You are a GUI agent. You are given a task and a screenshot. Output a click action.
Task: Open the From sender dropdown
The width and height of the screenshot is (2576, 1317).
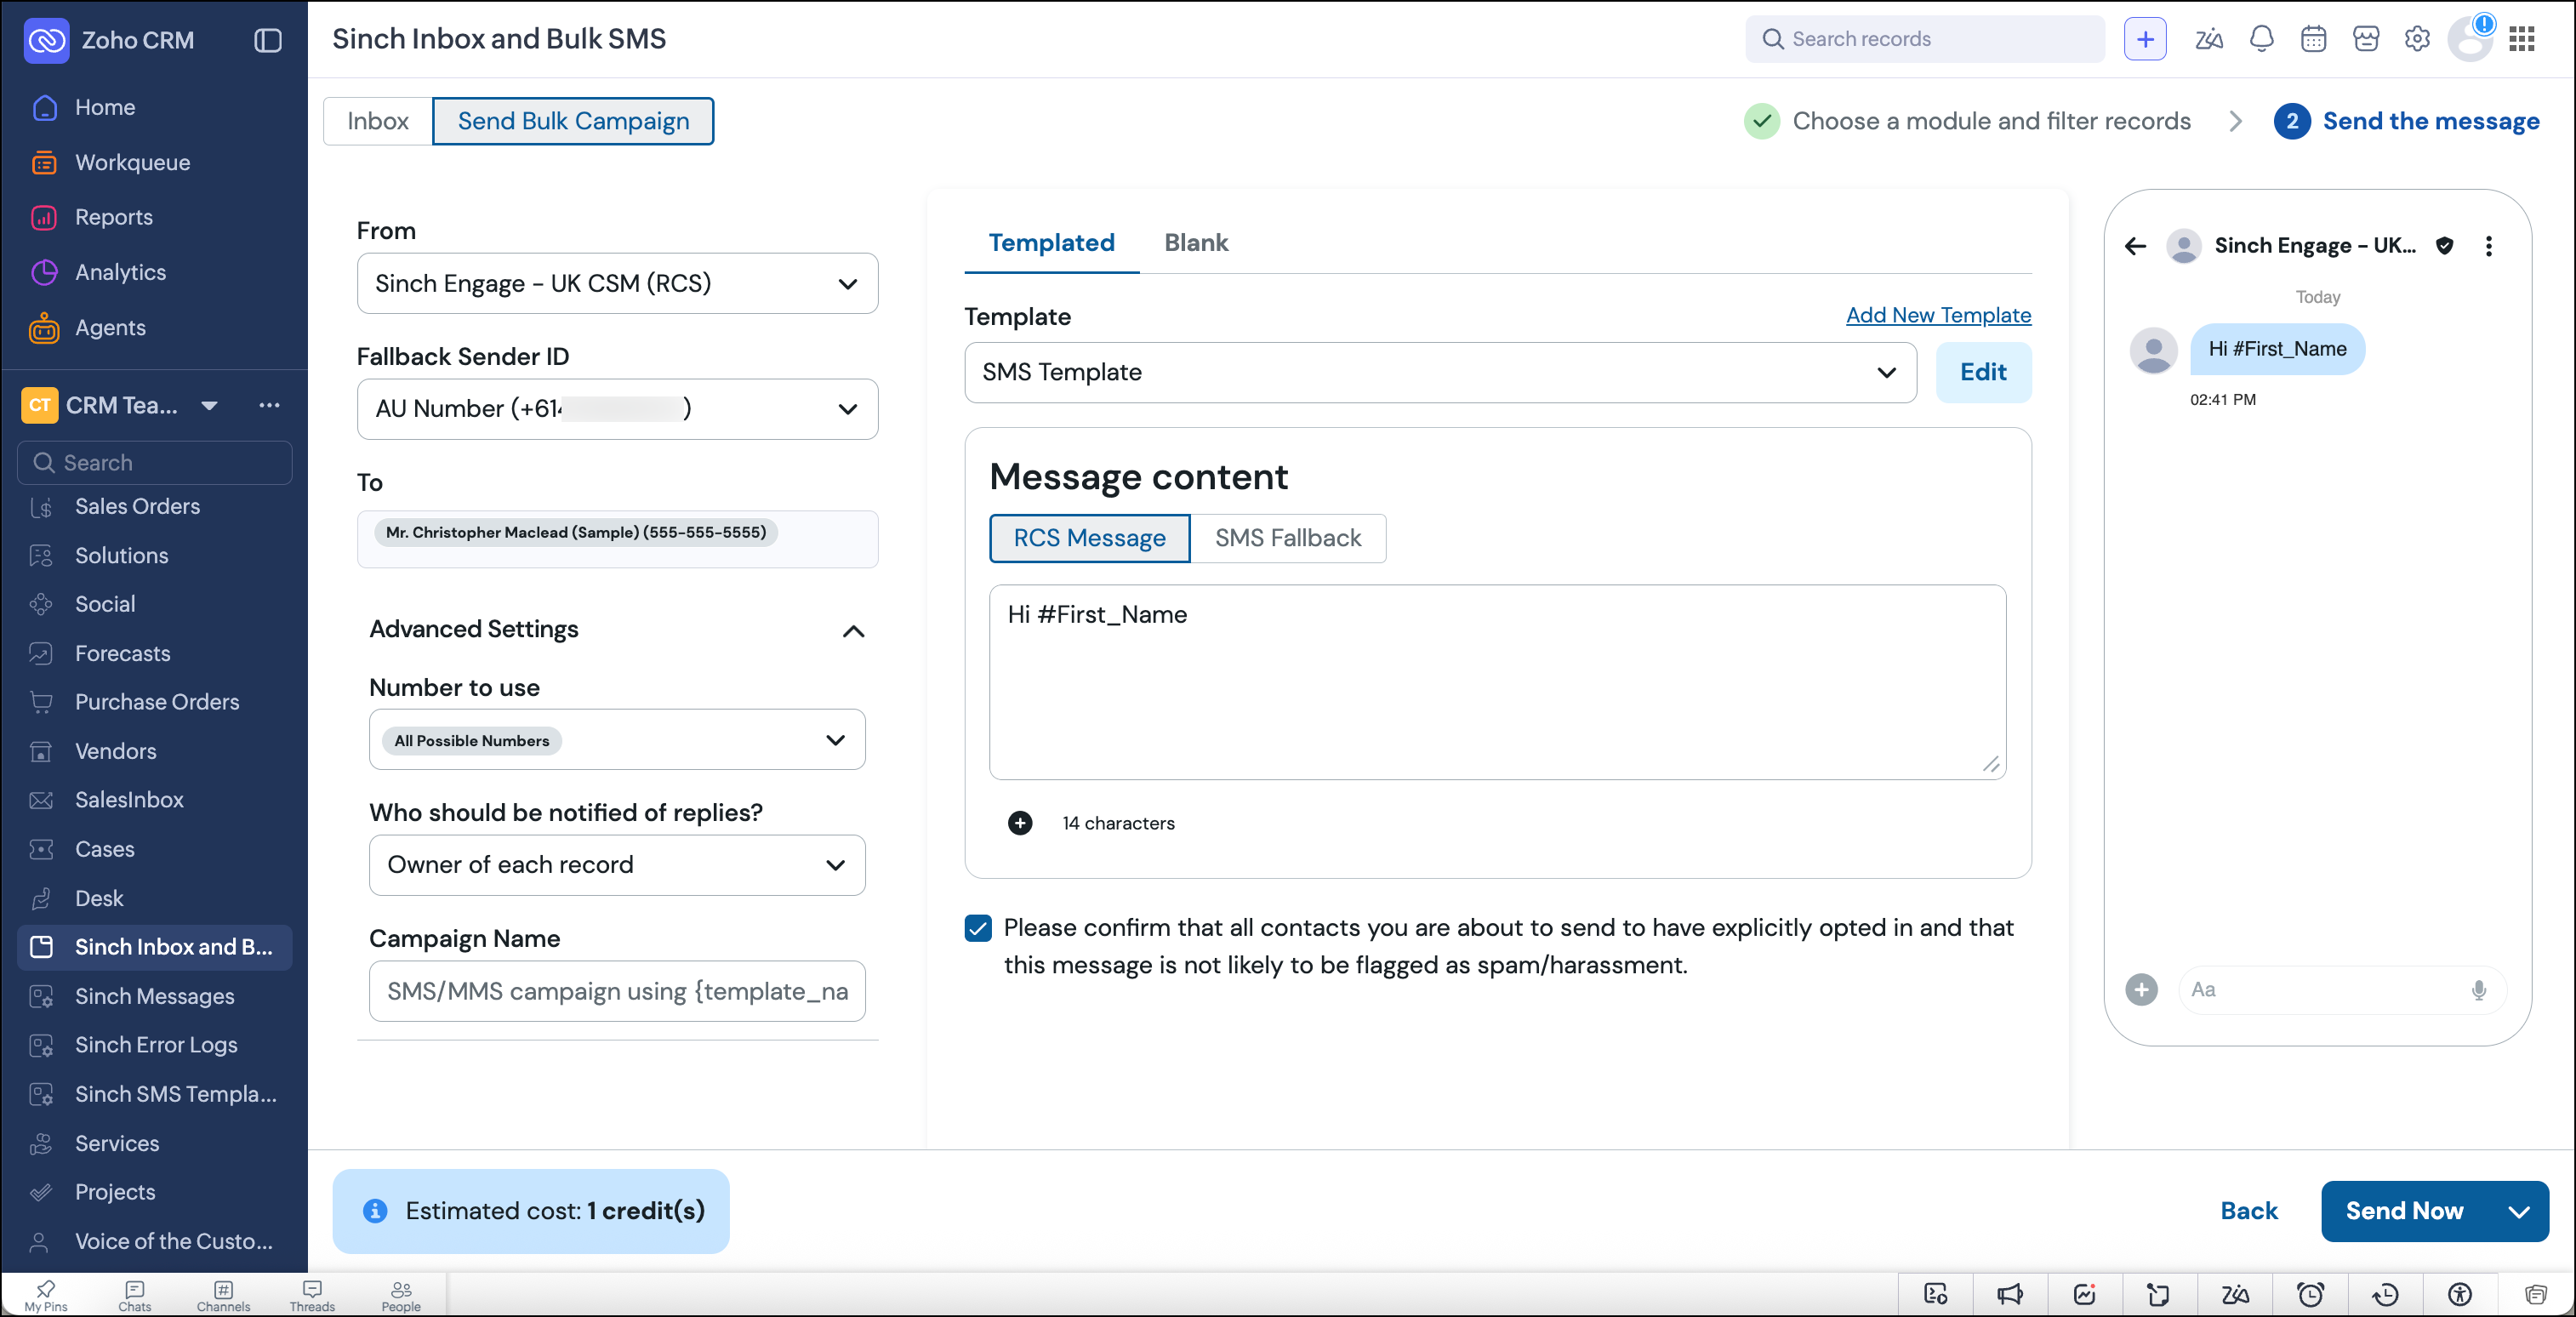click(617, 283)
